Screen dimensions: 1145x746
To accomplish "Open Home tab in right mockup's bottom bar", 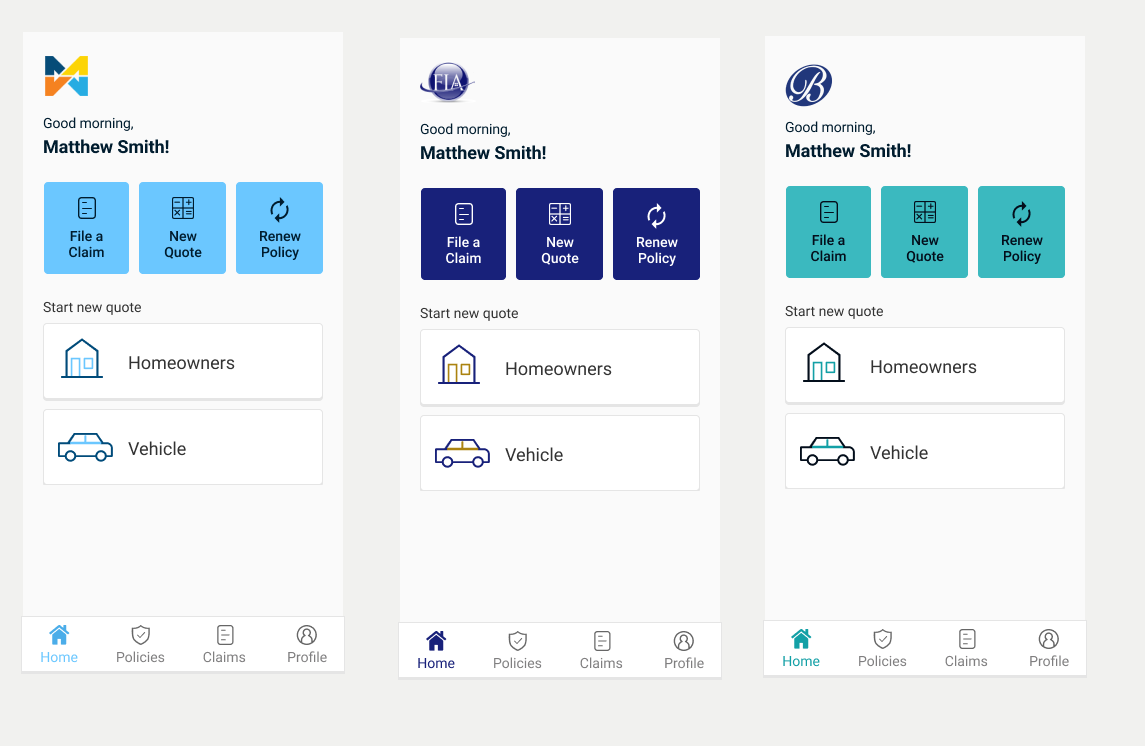I will click(x=801, y=648).
